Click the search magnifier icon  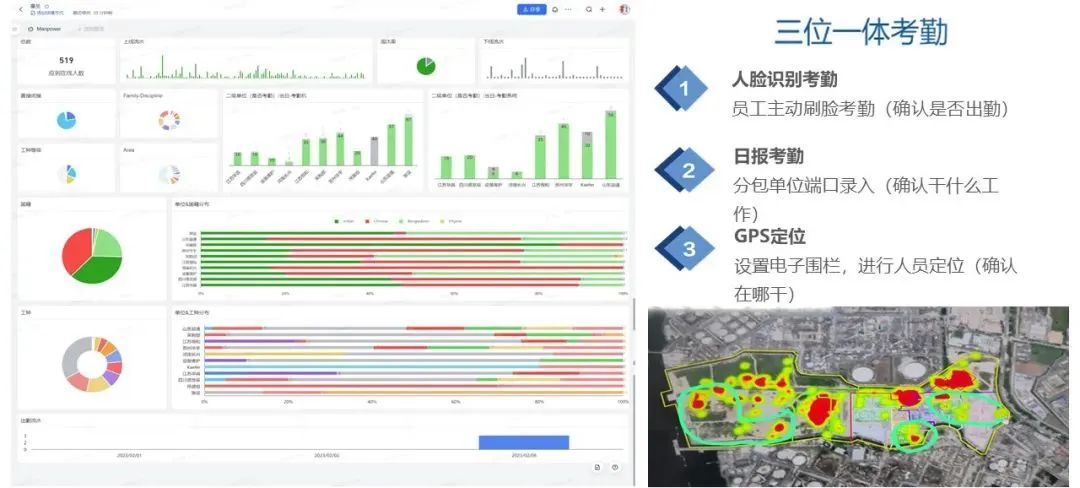589,9
